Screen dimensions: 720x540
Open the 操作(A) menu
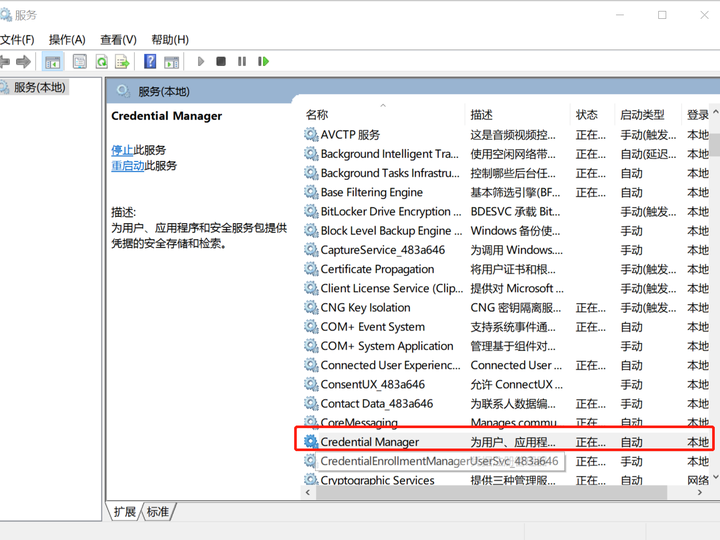67,40
